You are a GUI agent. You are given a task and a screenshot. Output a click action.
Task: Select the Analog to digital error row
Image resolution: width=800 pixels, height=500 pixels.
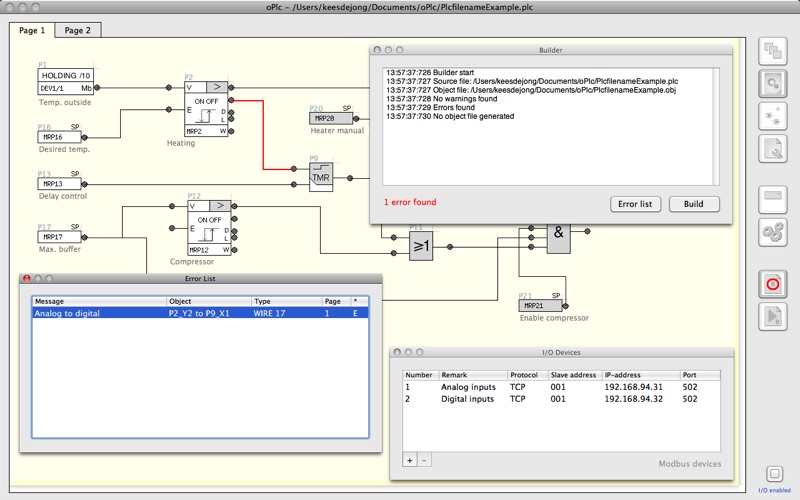click(x=200, y=313)
